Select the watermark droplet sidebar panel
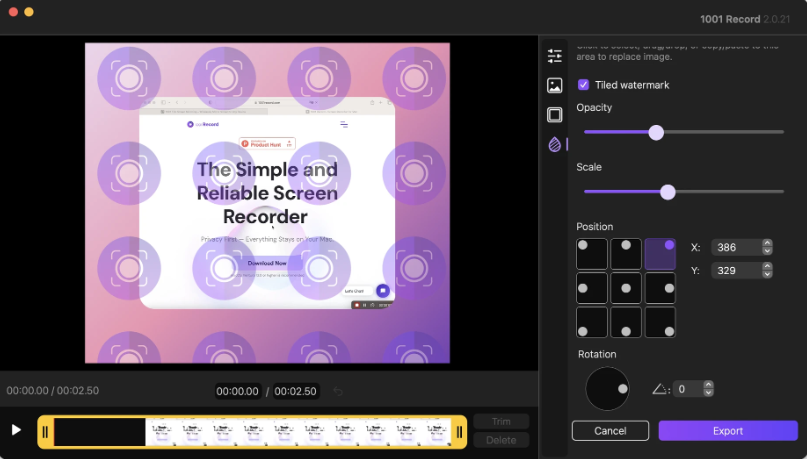Viewport: 807px width, 459px height. click(554, 145)
